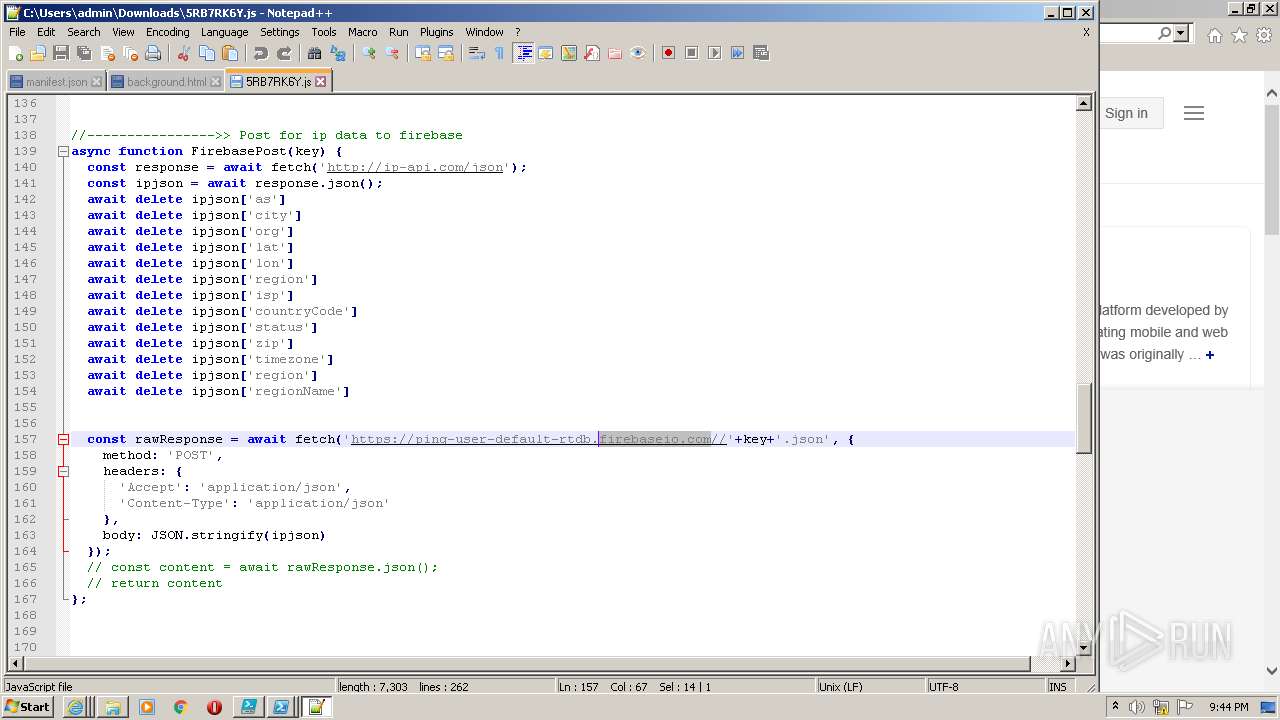Collapse the fetch call fold at line 157
1280x720 pixels.
[x=63, y=439]
